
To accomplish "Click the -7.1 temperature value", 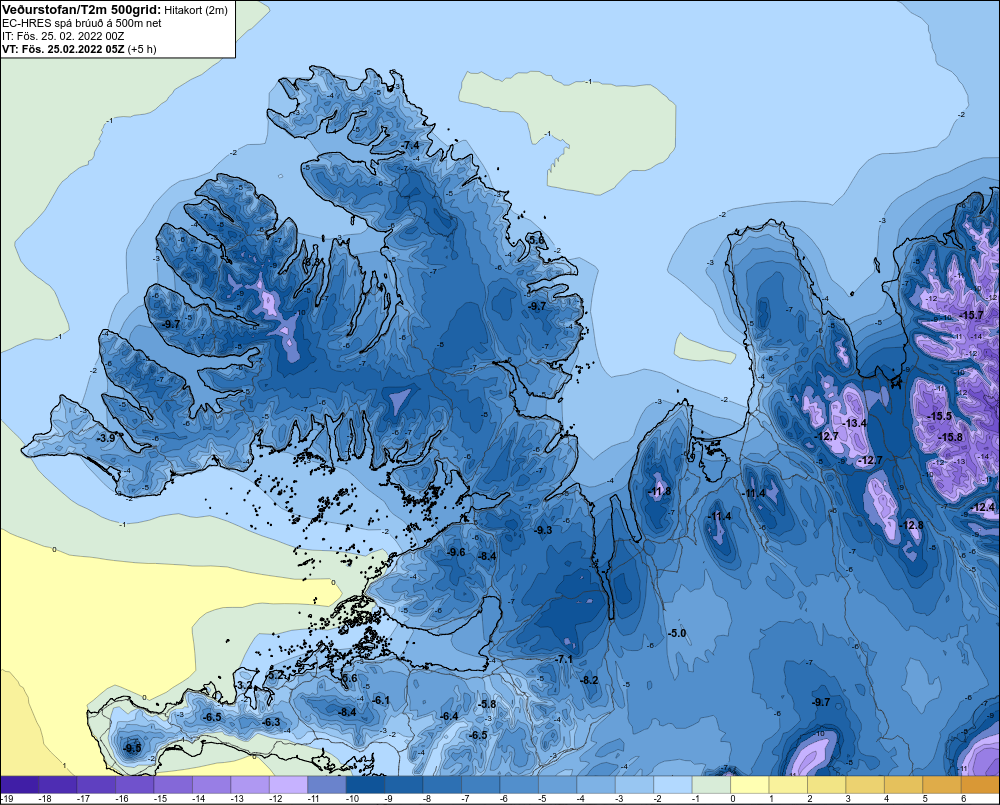I will pos(564,659).
